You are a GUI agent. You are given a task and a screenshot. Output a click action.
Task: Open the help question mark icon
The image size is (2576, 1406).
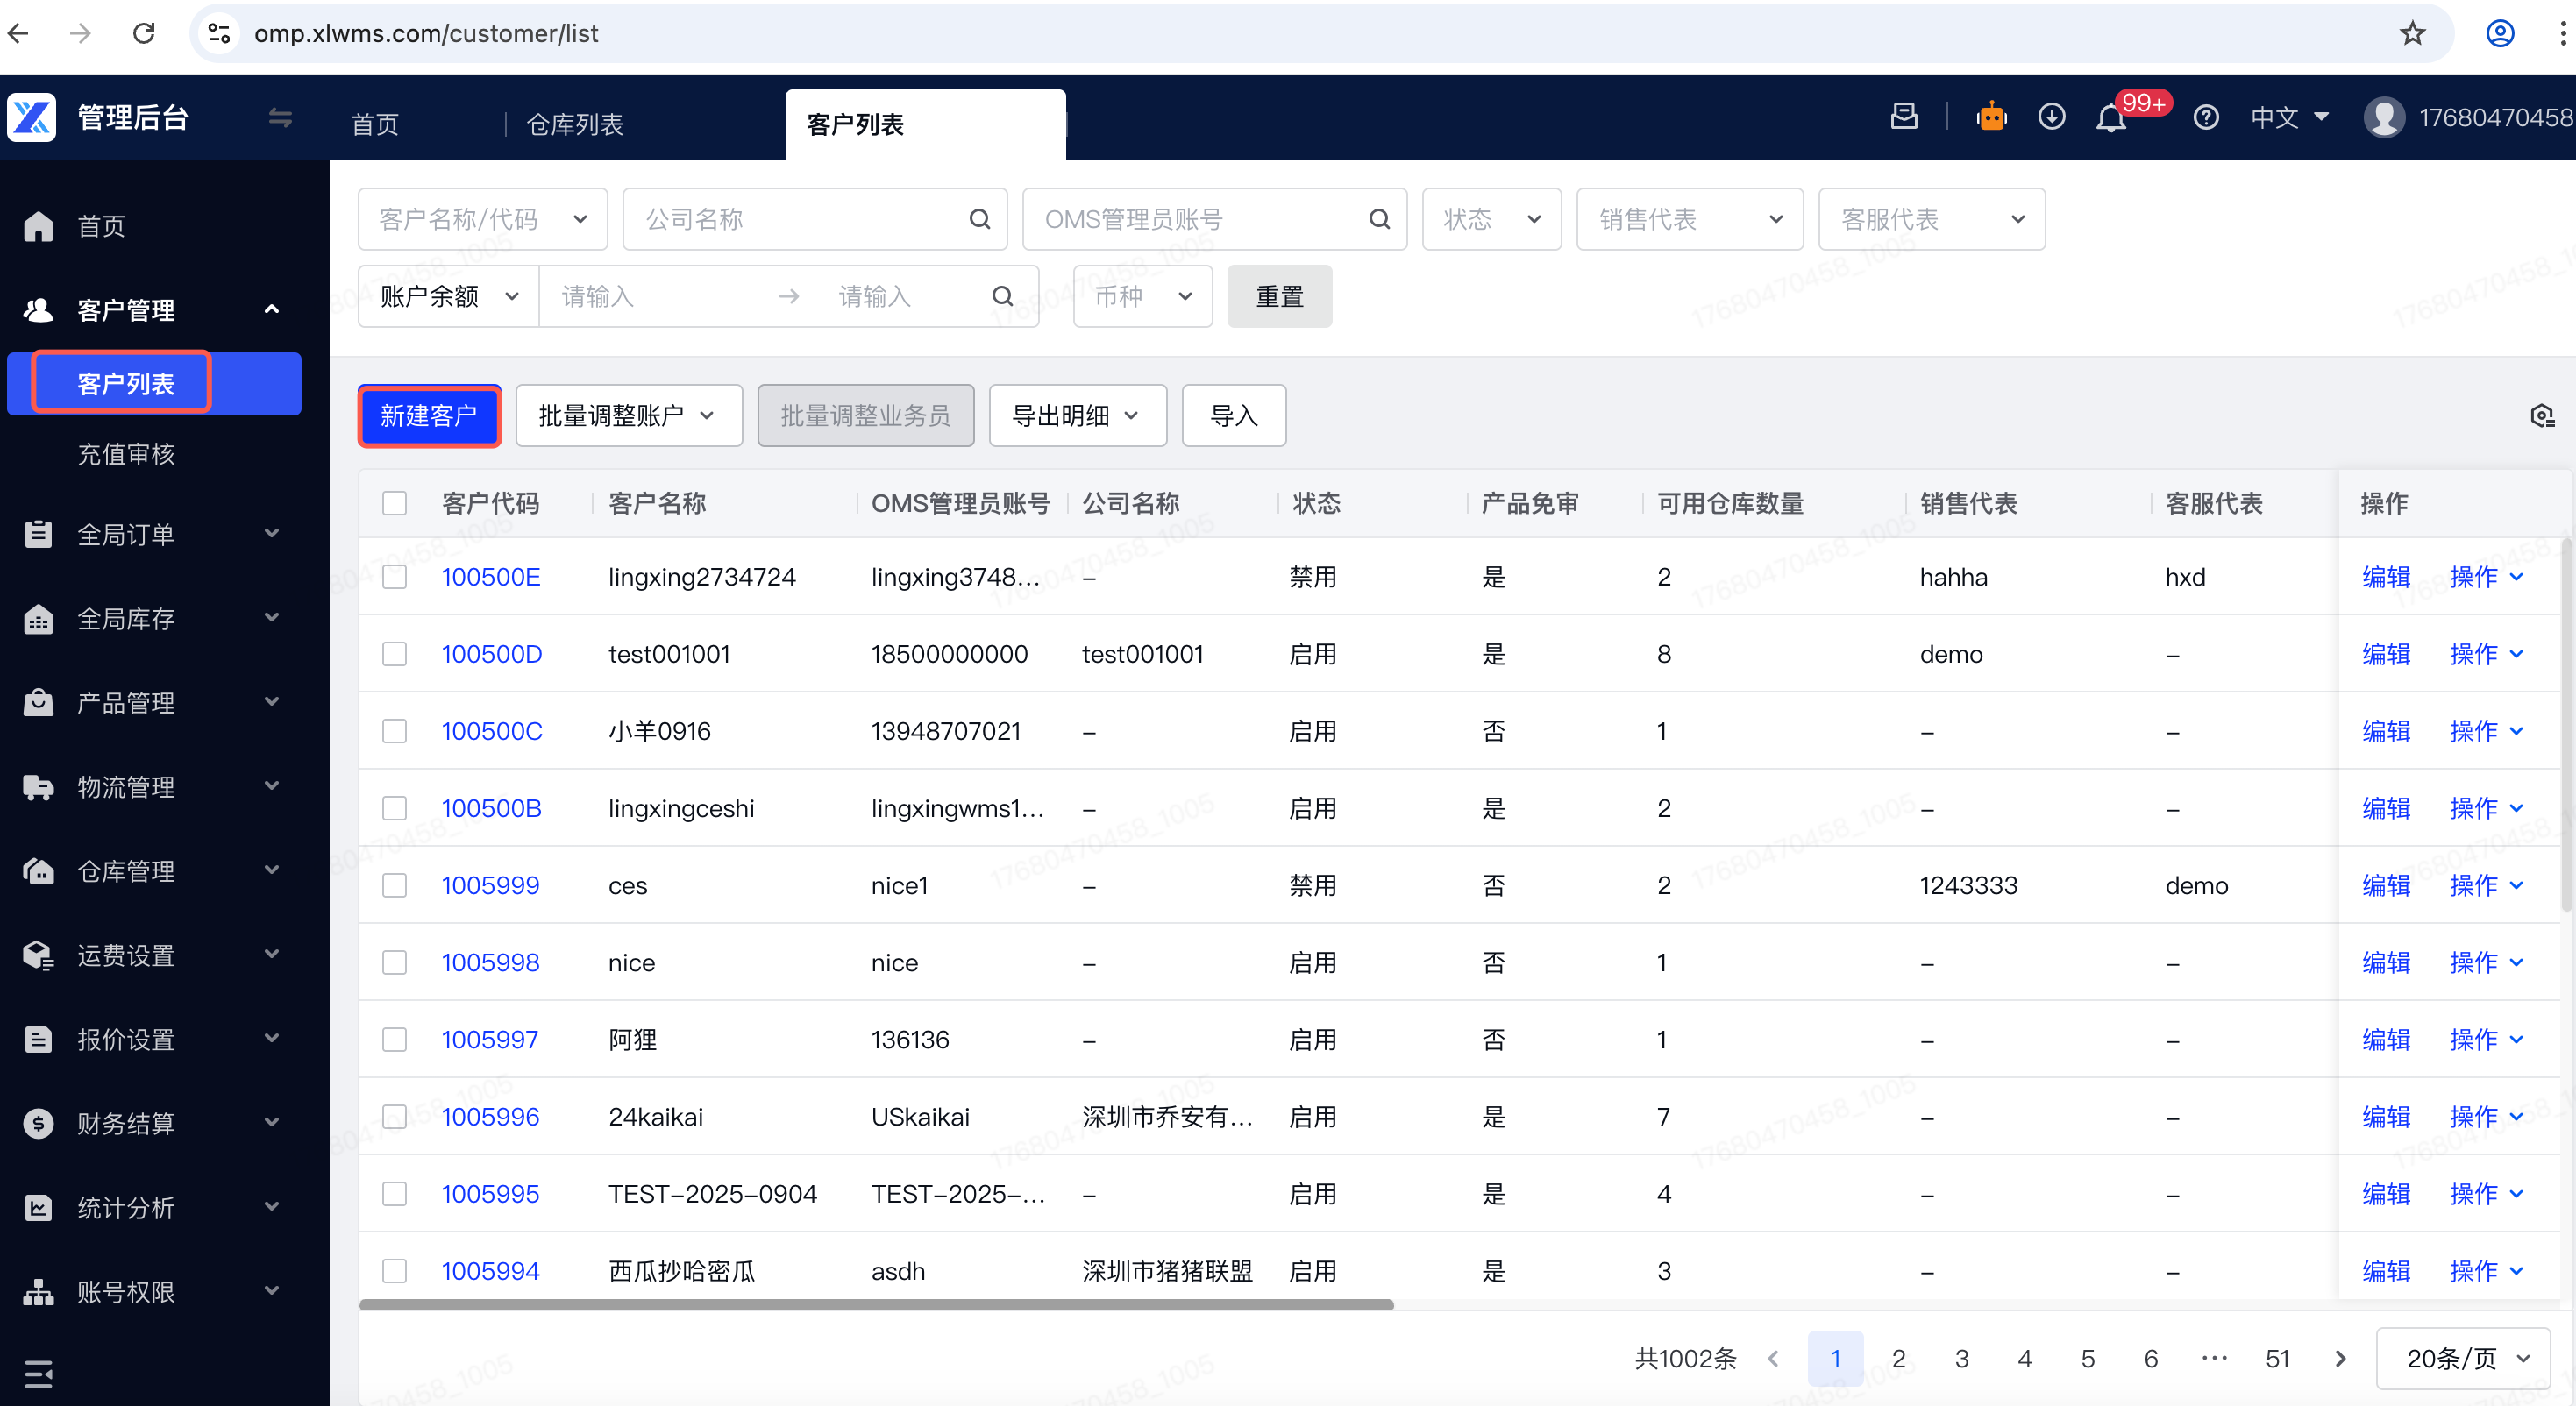(2206, 118)
